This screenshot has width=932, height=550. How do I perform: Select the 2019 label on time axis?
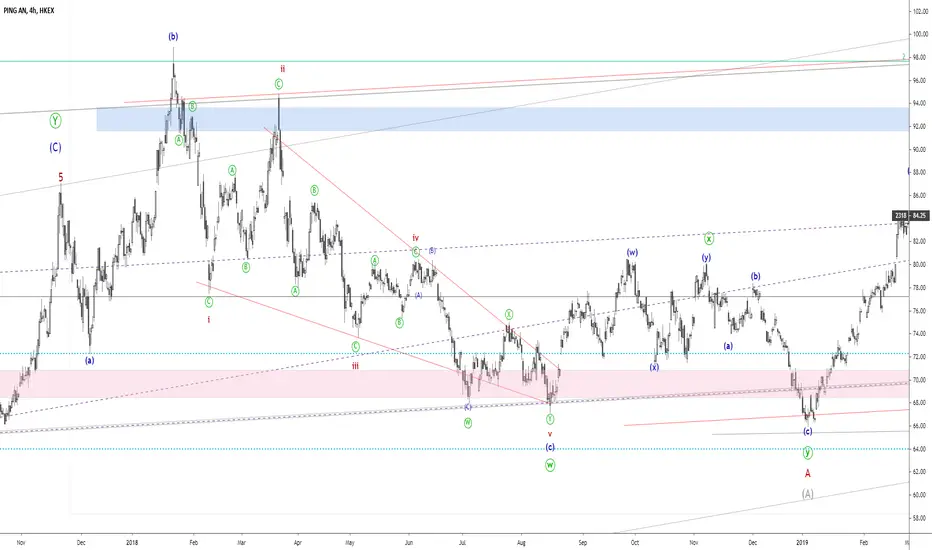point(802,542)
